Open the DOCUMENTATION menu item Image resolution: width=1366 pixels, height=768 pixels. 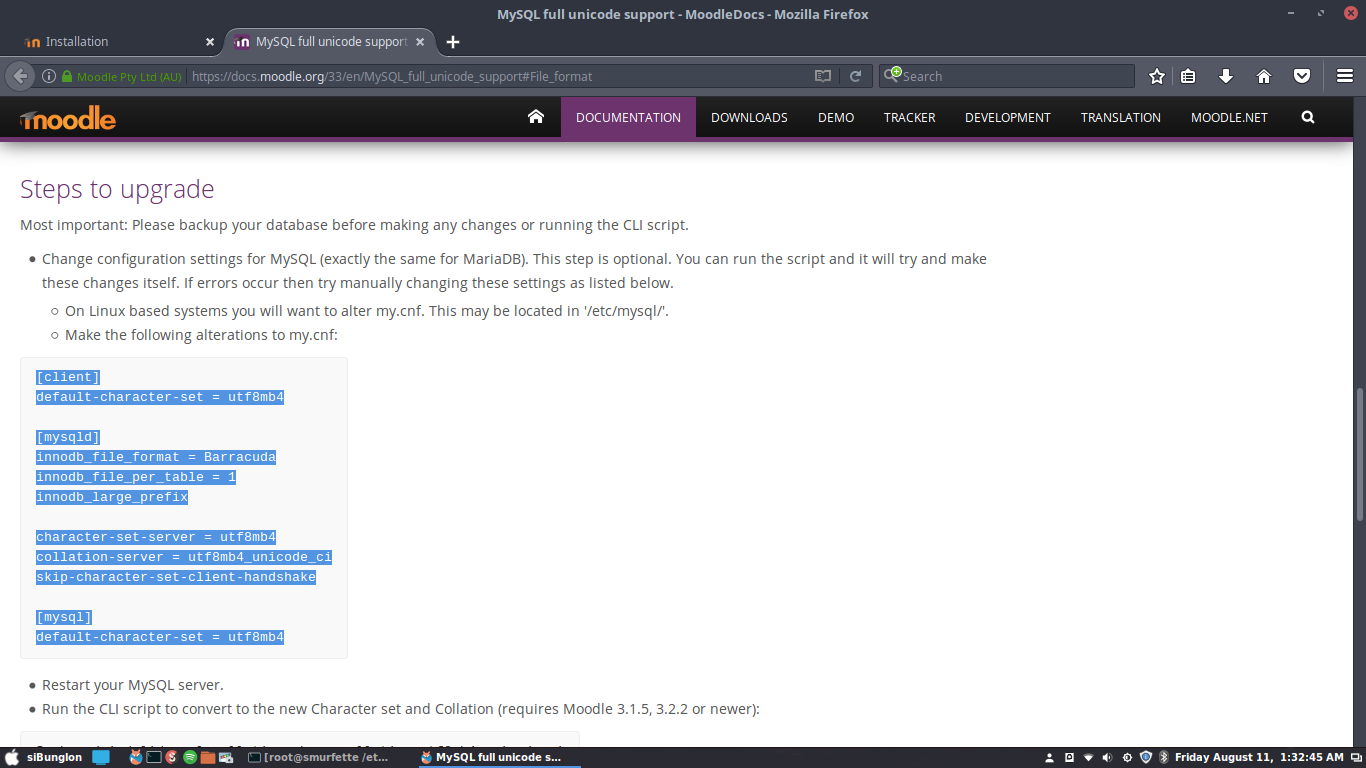coord(628,117)
